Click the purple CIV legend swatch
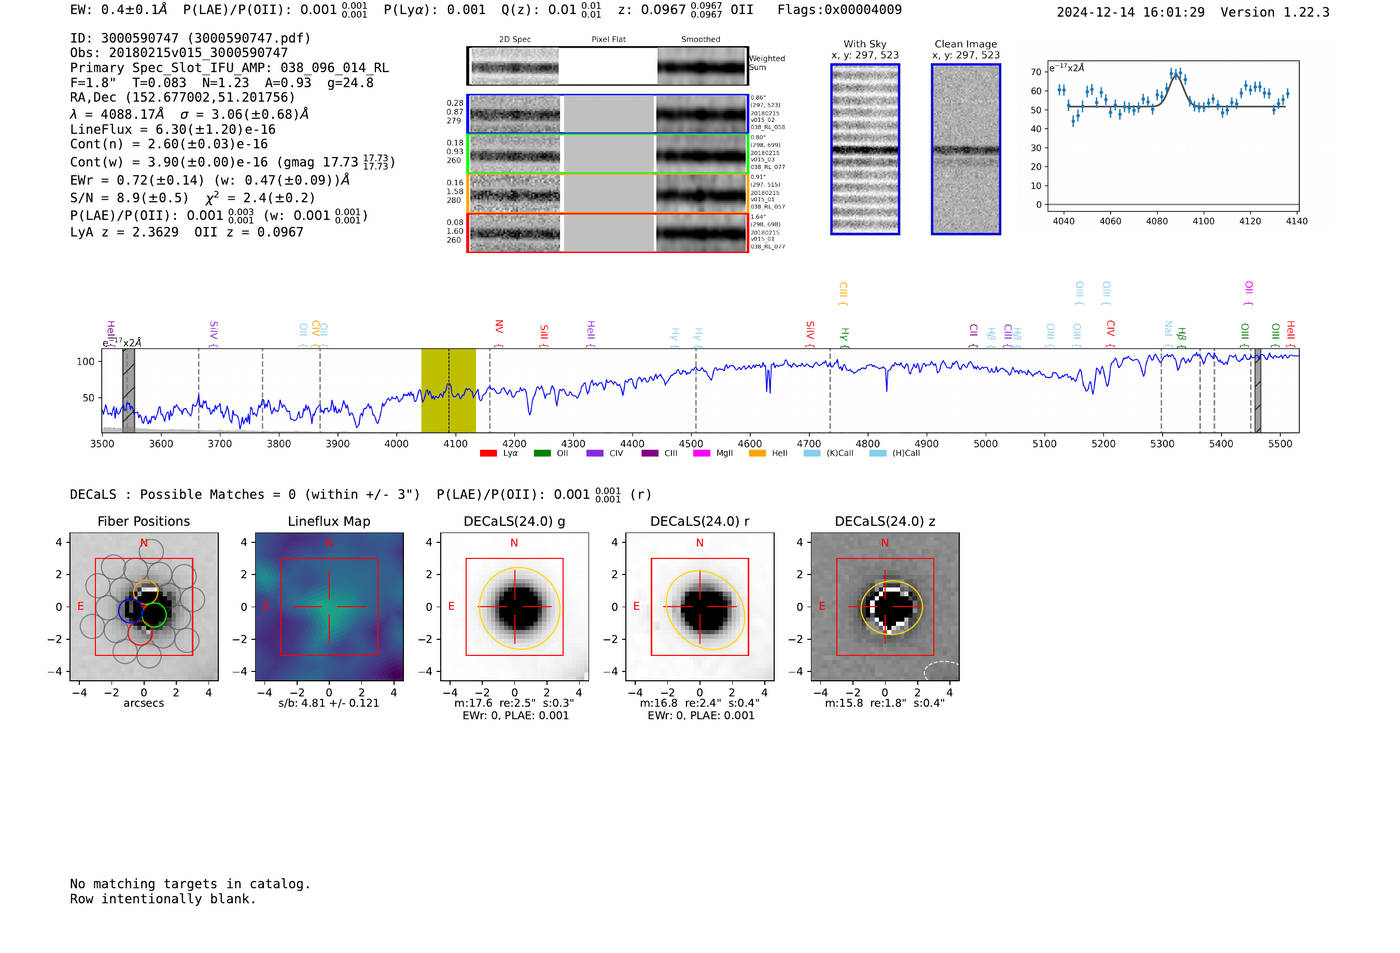1400x953 pixels. coord(595,453)
